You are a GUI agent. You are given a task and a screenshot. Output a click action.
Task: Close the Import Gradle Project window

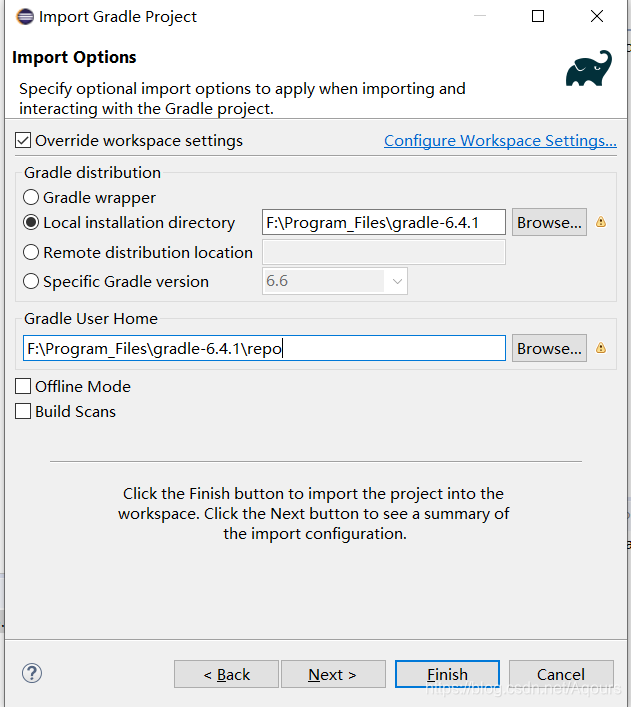point(597,16)
